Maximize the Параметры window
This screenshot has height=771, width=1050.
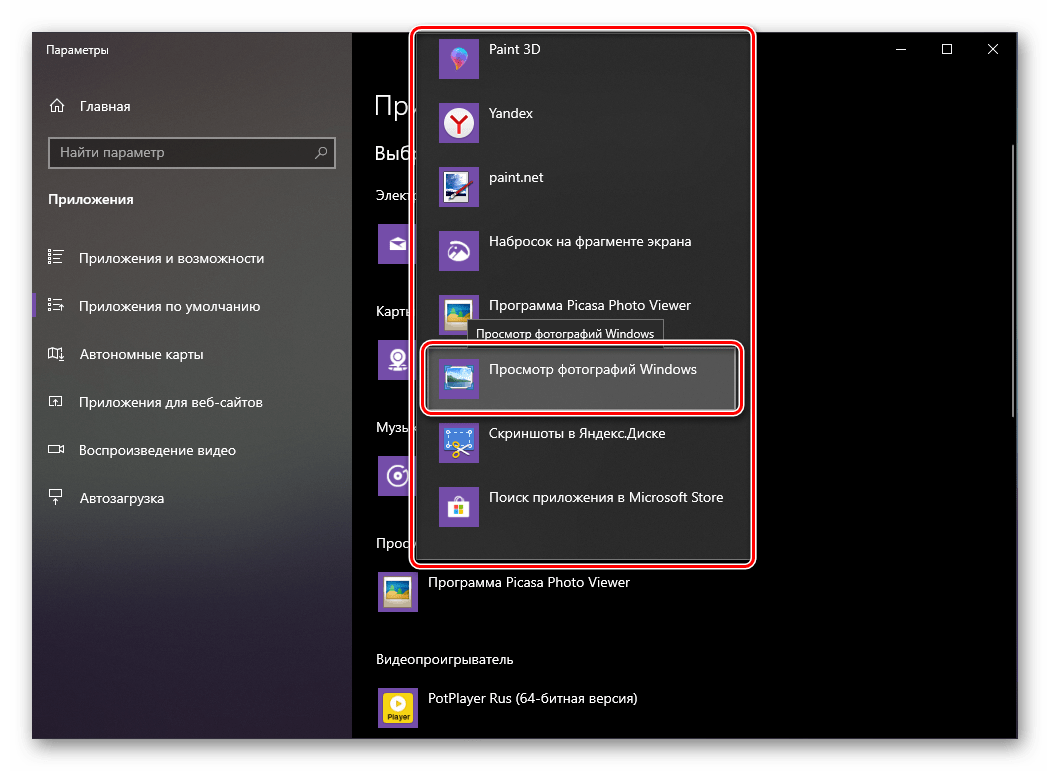(947, 49)
